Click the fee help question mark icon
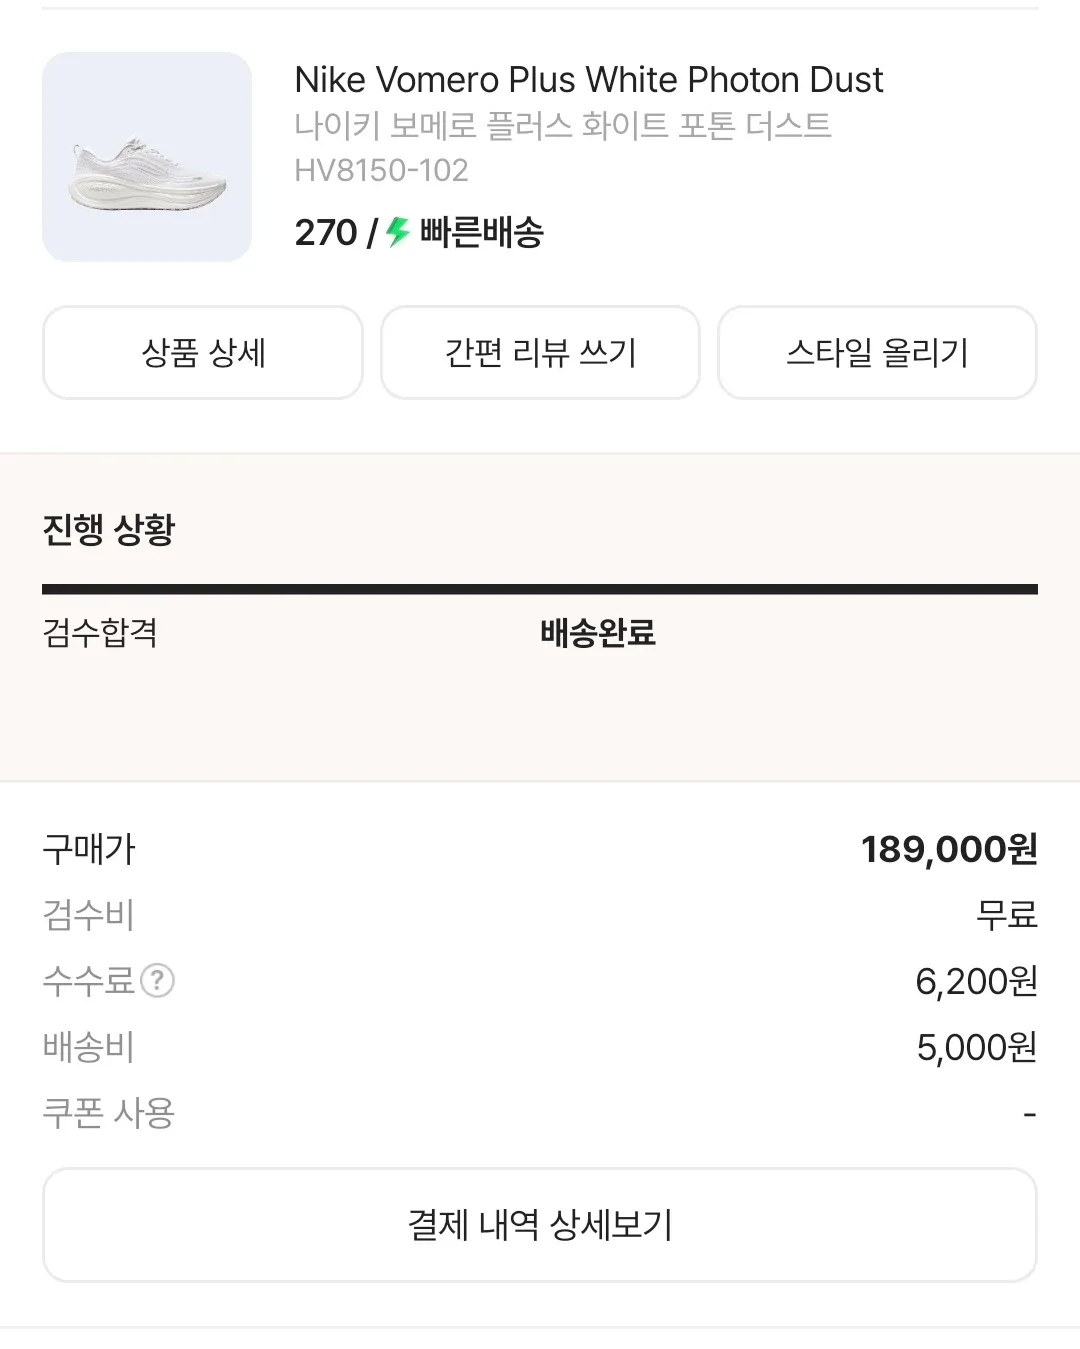Viewport: 1080px width, 1349px height. (157, 981)
